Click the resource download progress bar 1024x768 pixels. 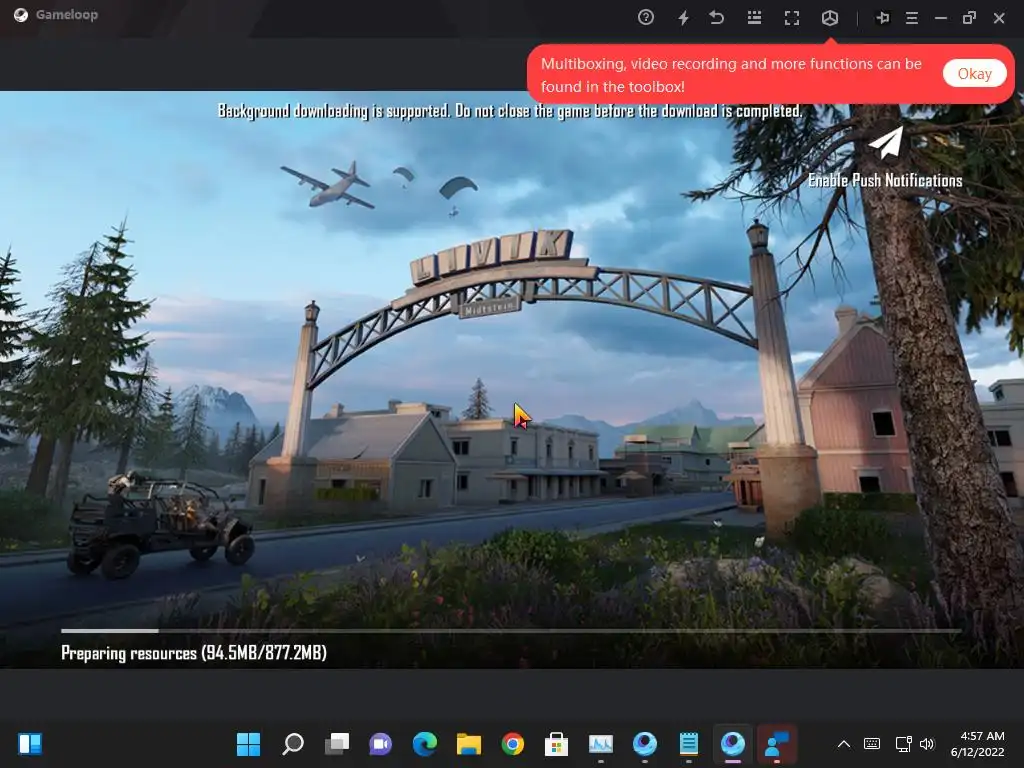click(x=511, y=631)
